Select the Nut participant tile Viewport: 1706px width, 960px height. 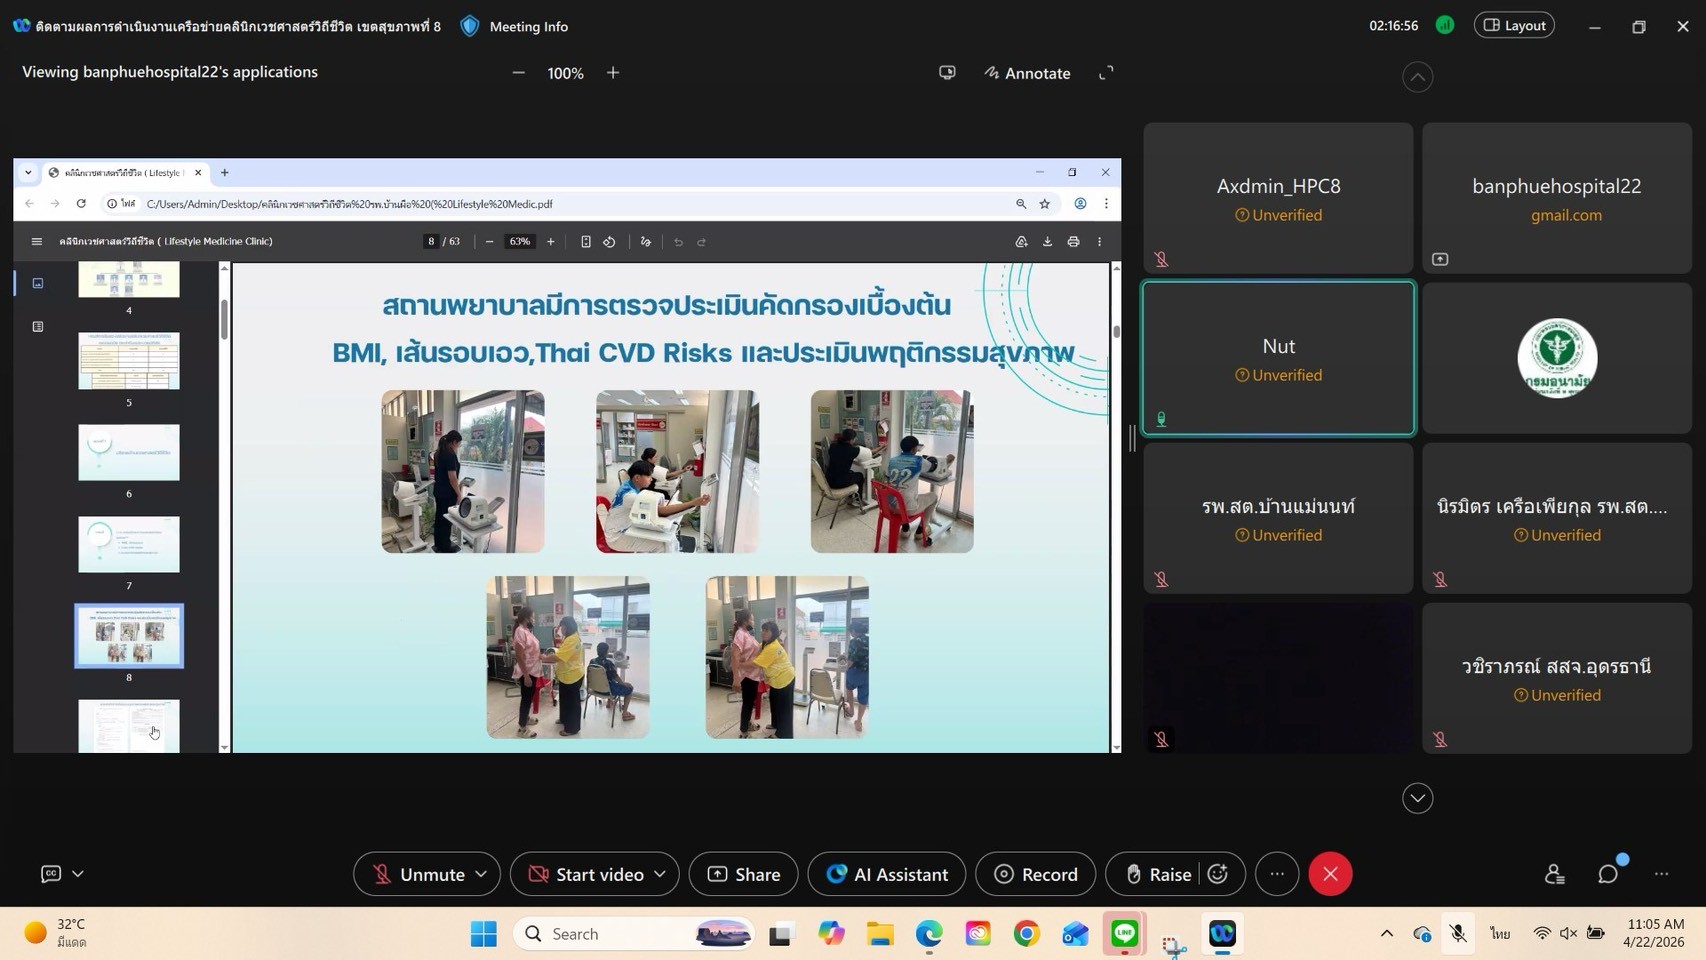1278,358
